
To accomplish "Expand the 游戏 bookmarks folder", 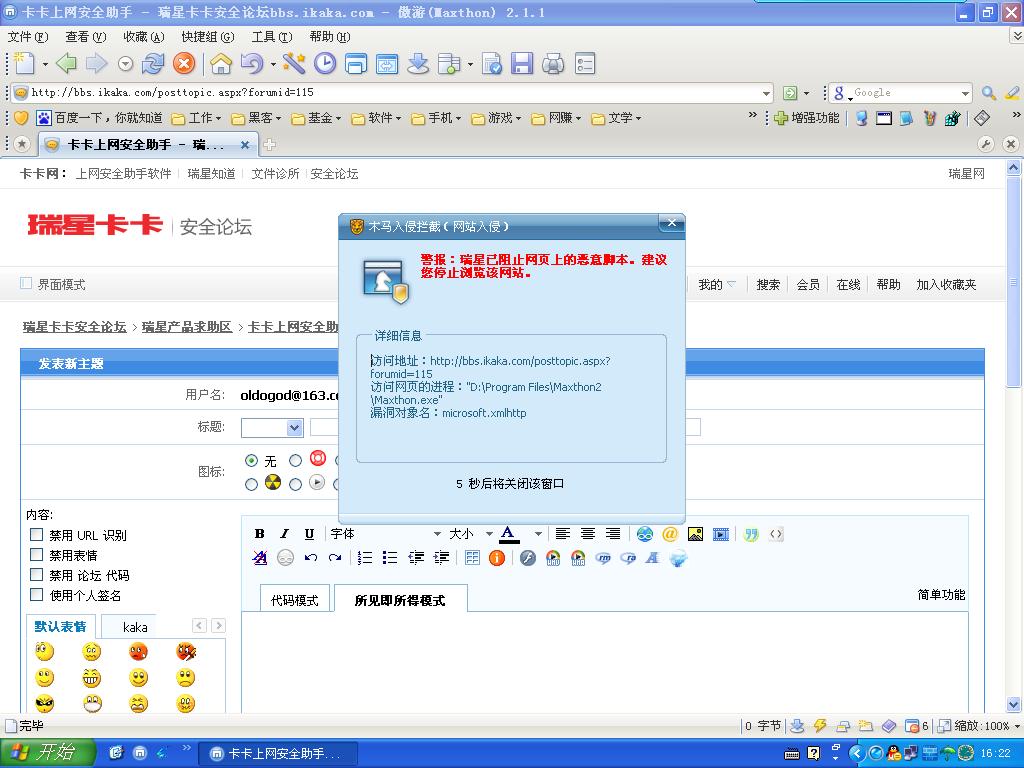I will click(x=496, y=118).
